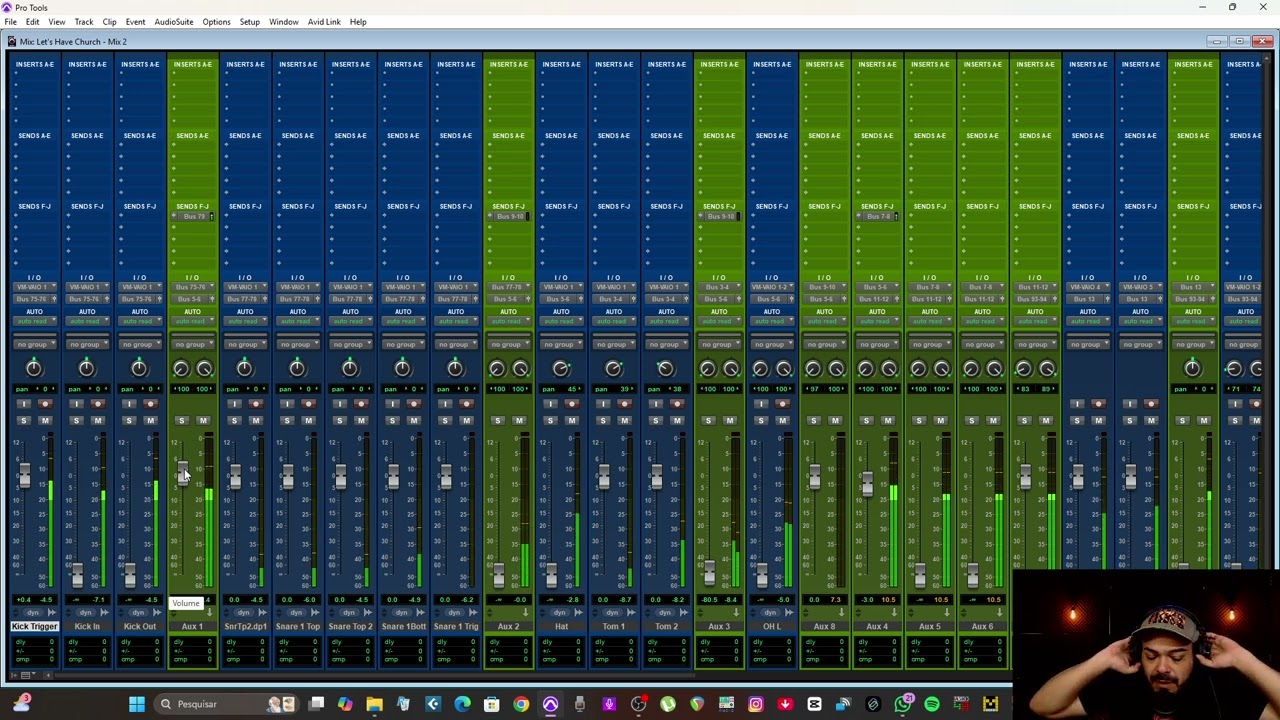Open Kick Out automation mode selector
This screenshot has height=720, width=1280.
click(140, 321)
